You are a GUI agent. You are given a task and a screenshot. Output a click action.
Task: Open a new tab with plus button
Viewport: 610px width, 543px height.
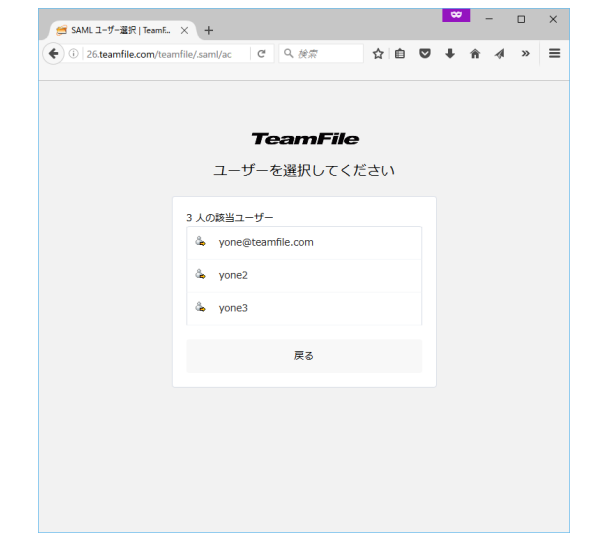pyautogui.click(x=209, y=30)
